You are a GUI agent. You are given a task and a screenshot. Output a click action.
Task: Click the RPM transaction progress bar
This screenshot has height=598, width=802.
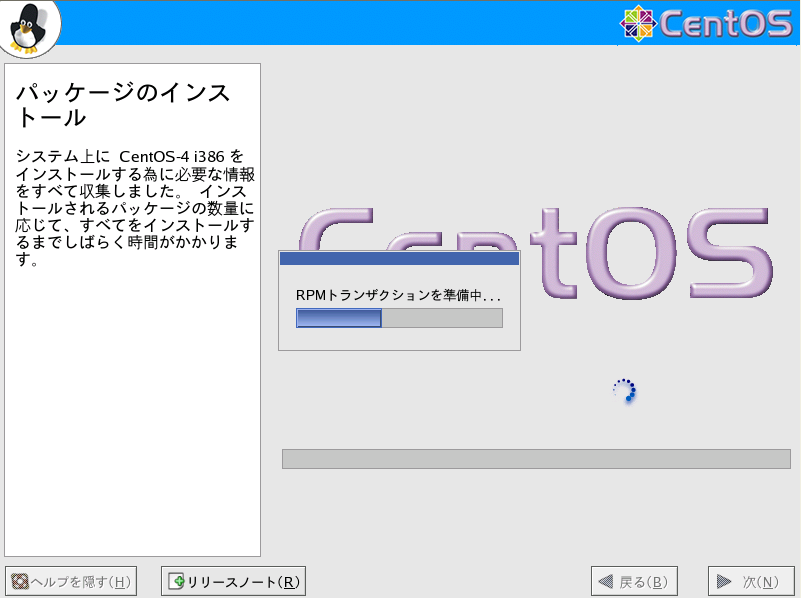(x=399, y=318)
